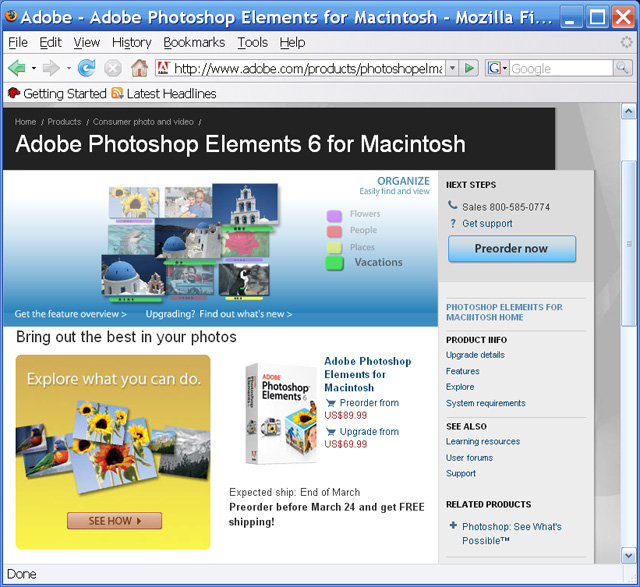Open the History menu
Screen dimensions: 640x587
(x=131, y=42)
